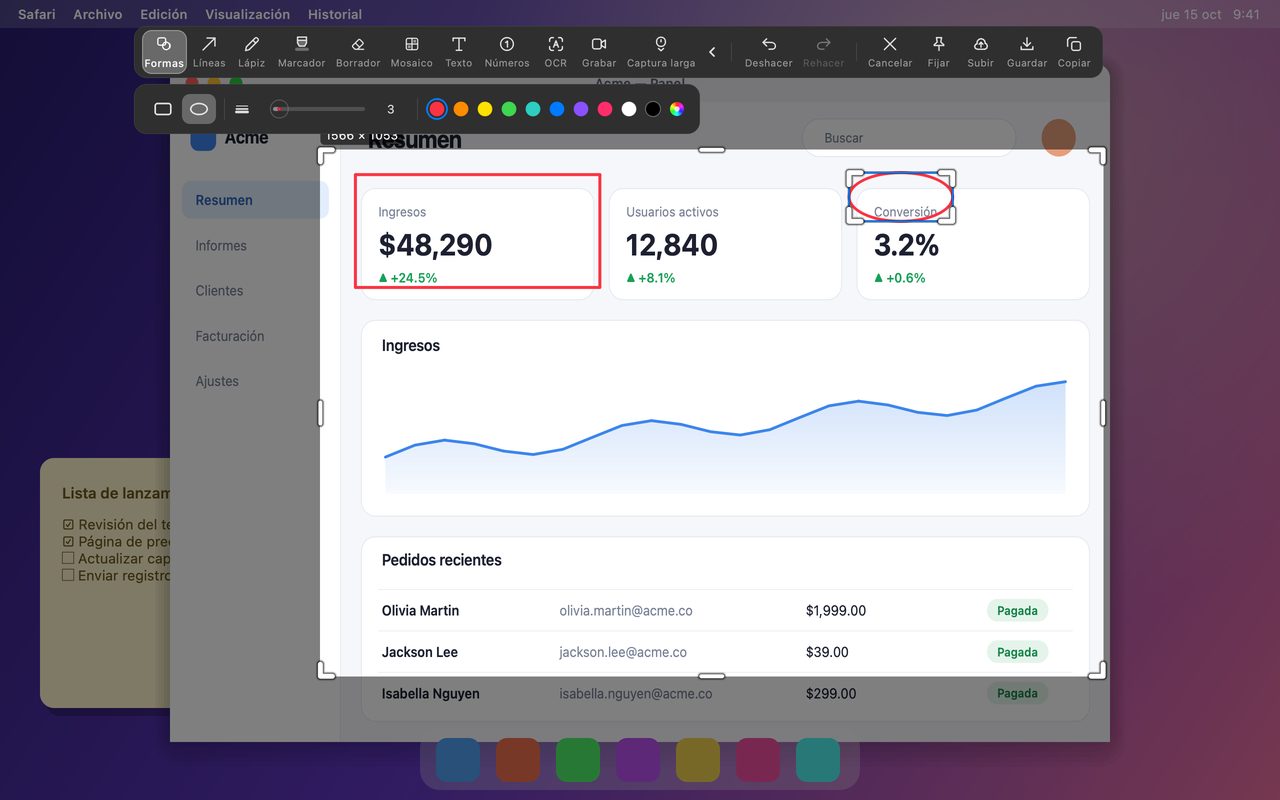
Task: Click the Buscar search field
Action: click(908, 138)
